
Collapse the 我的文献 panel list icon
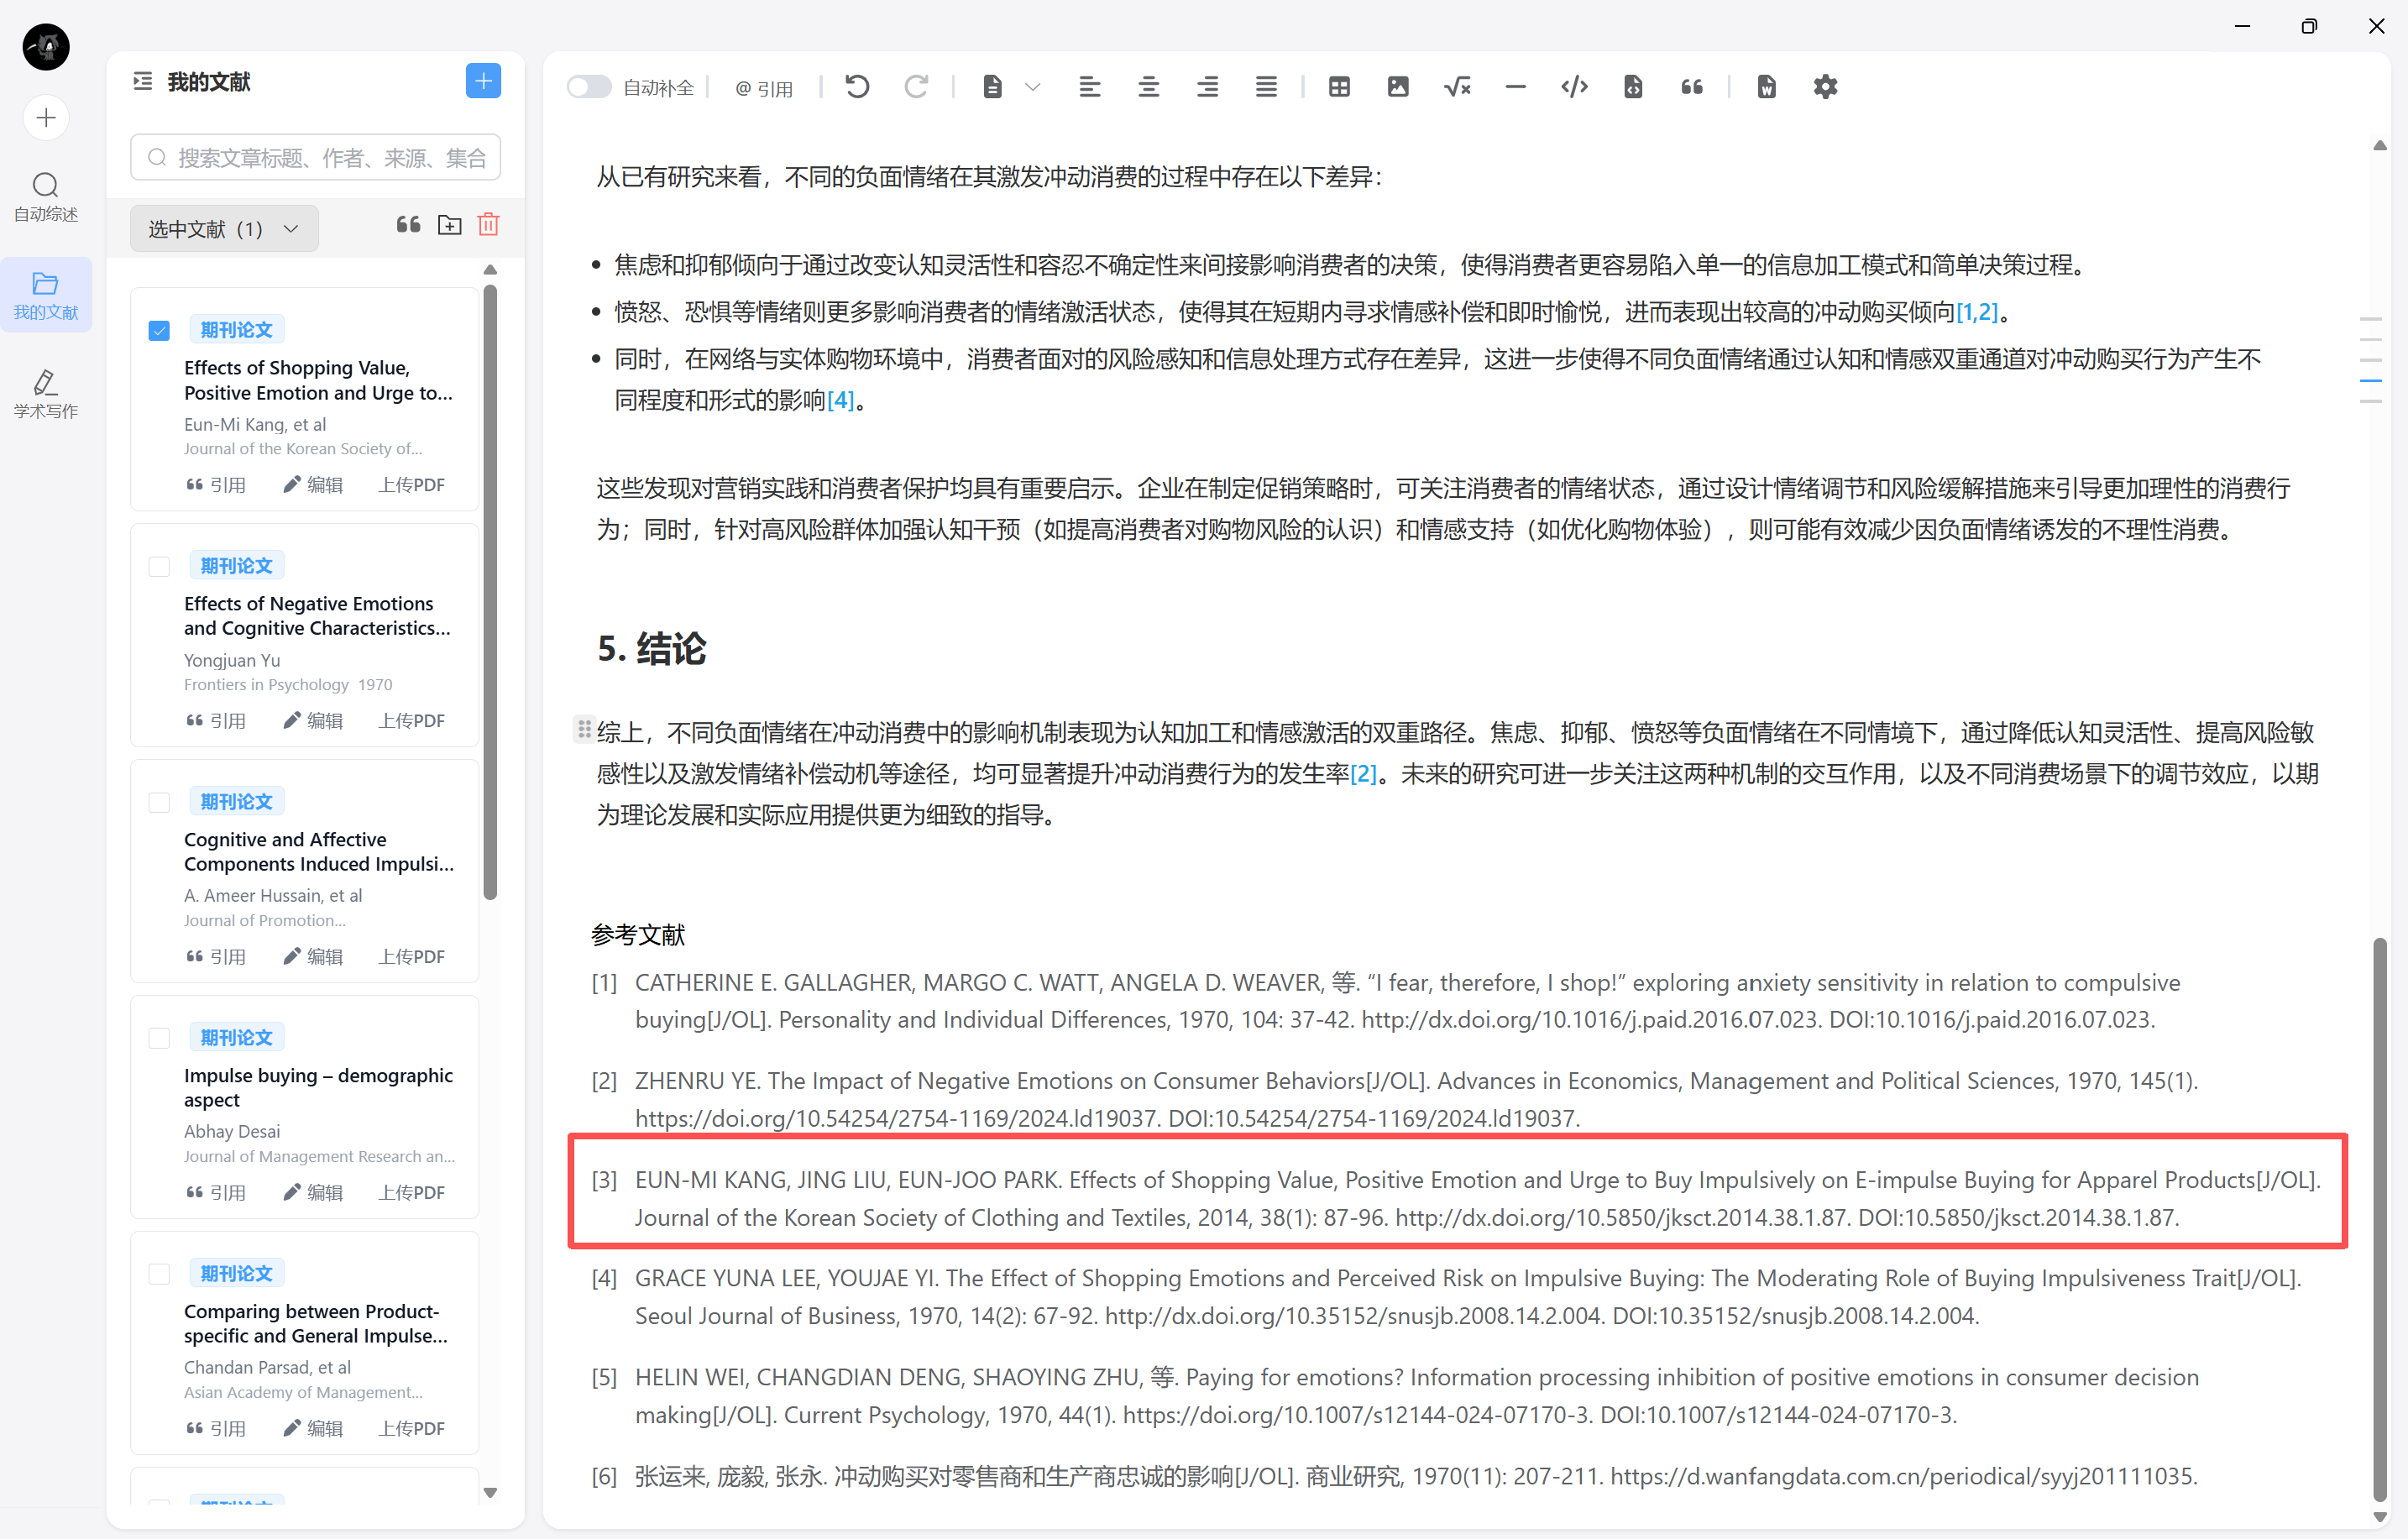click(143, 81)
